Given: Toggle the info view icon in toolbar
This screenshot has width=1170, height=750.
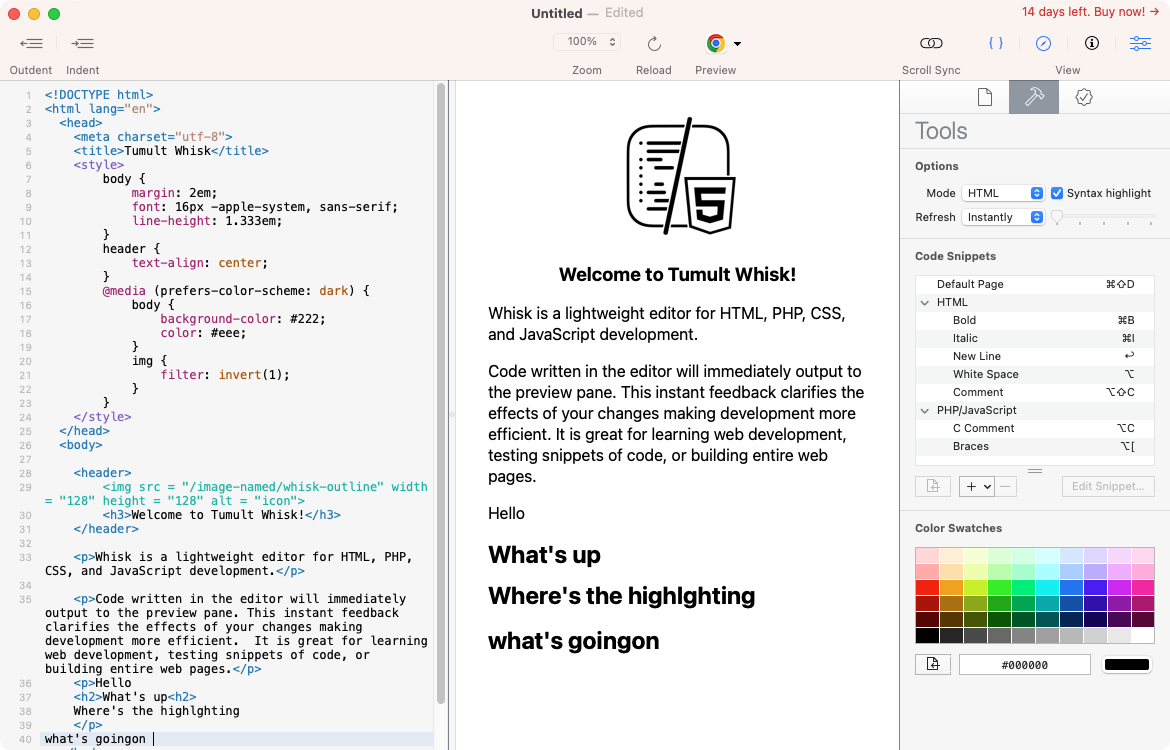Looking at the screenshot, I should coord(1092,43).
